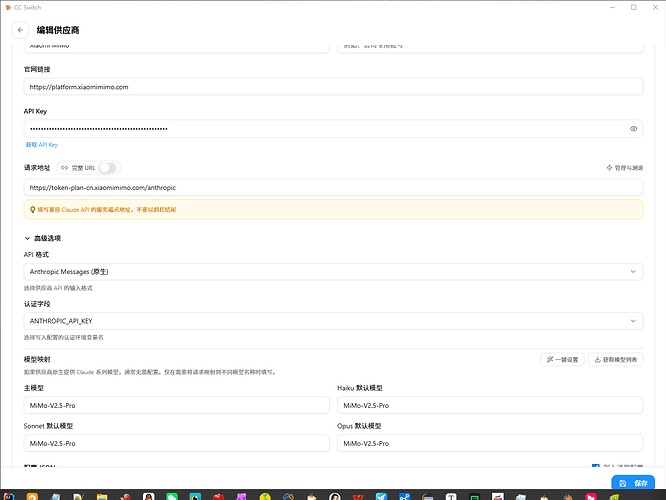Focus the API Key password field
Image resolution: width=666 pixels, height=500 pixels.
[x=333, y=129]
